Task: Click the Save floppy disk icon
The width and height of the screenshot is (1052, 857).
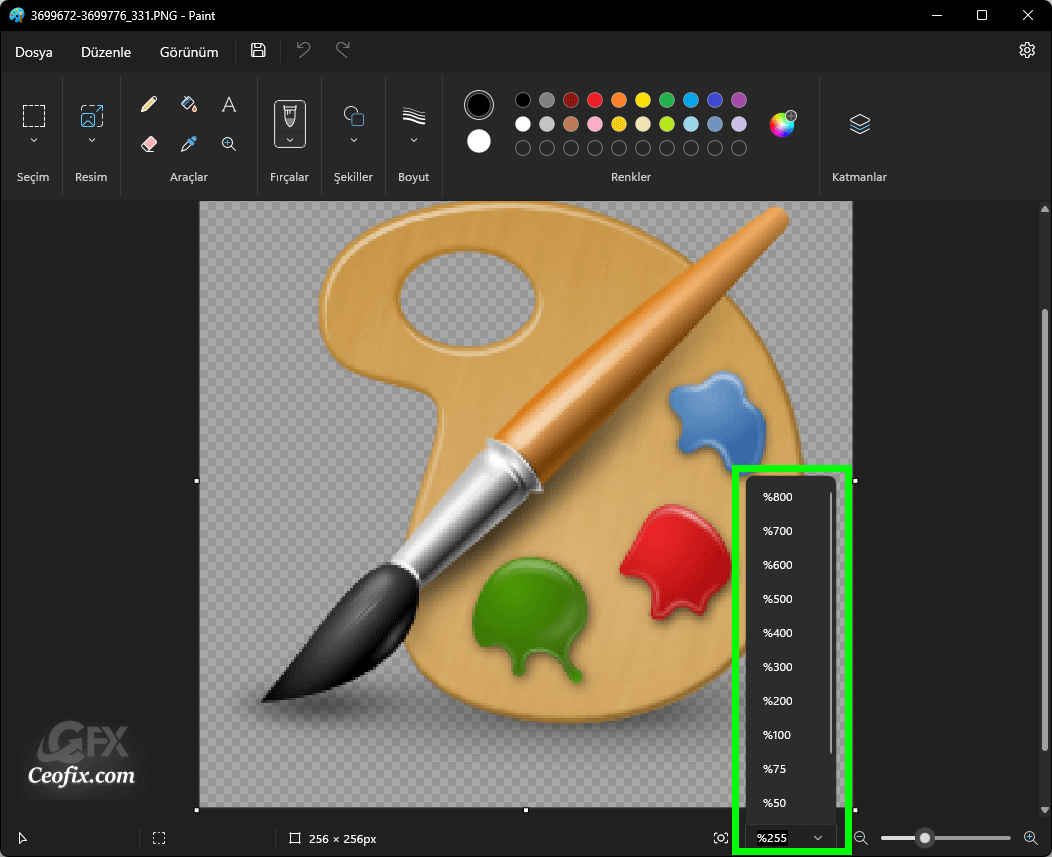Action: [258, 50]
